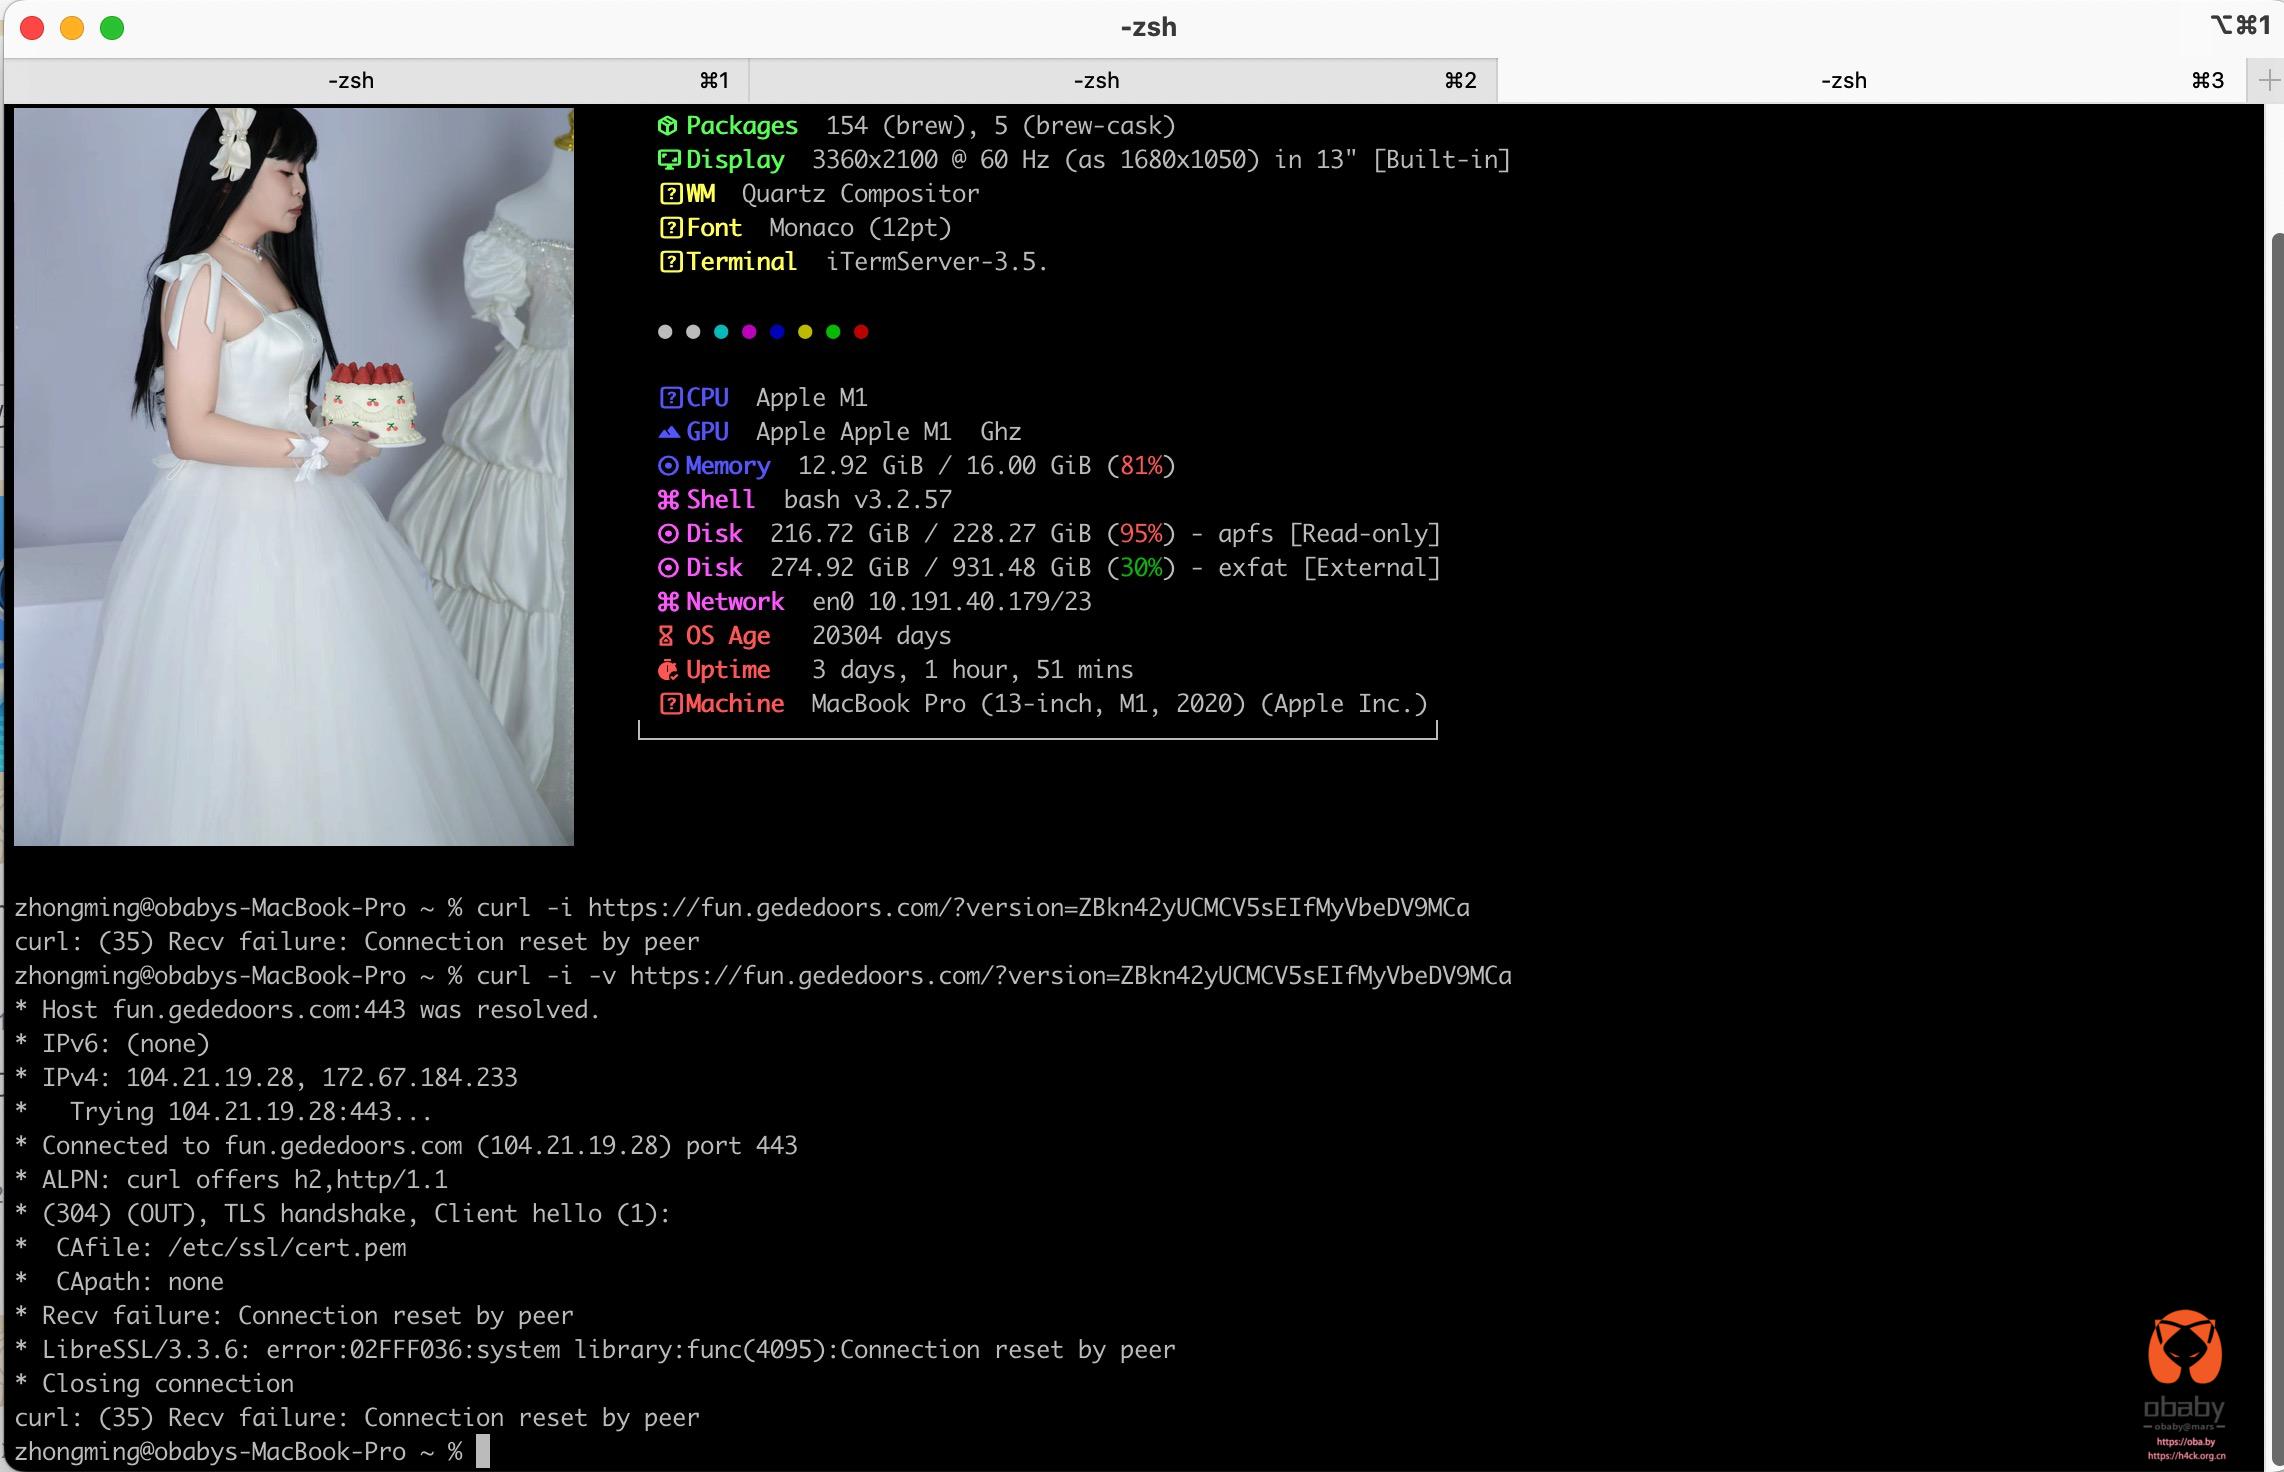Image resolution: width=2284 pixels, height=1472 pixels.
Task: Click '3 days, 1 hour, 51 mins' uptime
Action: (972, 670)
